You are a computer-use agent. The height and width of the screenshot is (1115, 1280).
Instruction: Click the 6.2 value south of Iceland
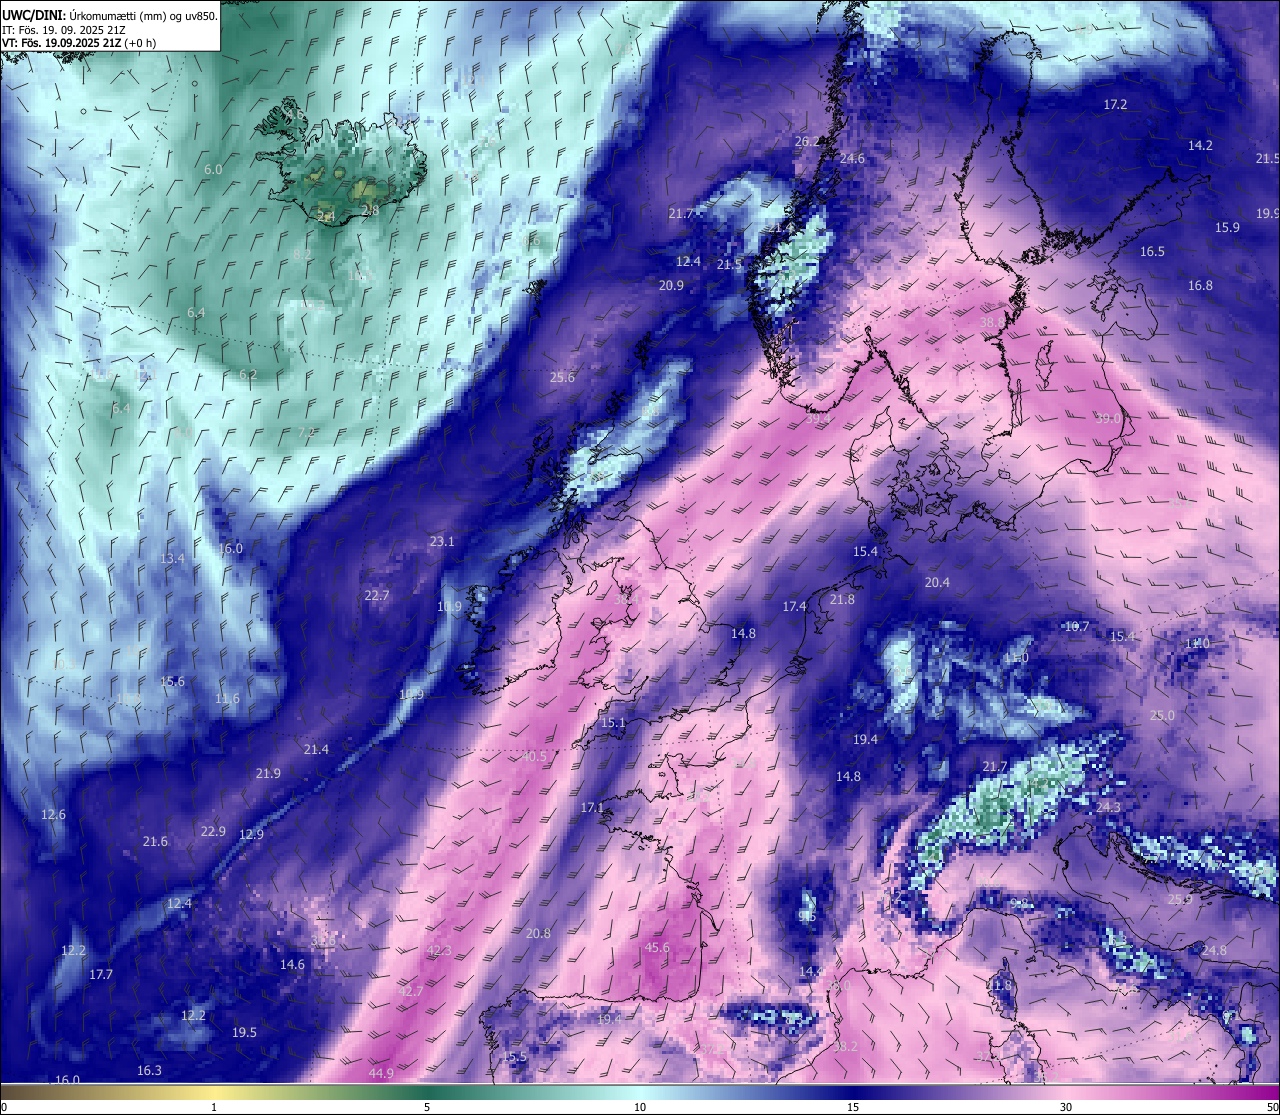point(248,375)
